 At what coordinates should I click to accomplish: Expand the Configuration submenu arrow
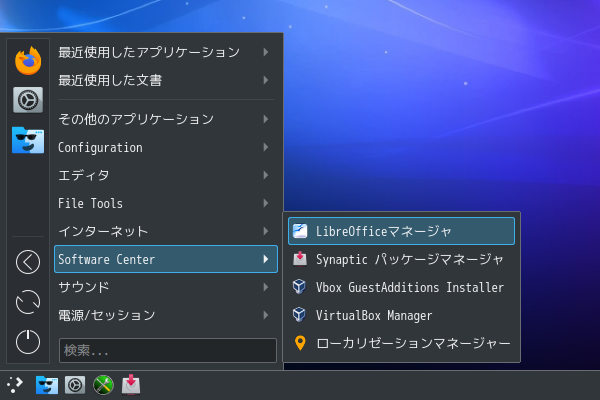266,147
